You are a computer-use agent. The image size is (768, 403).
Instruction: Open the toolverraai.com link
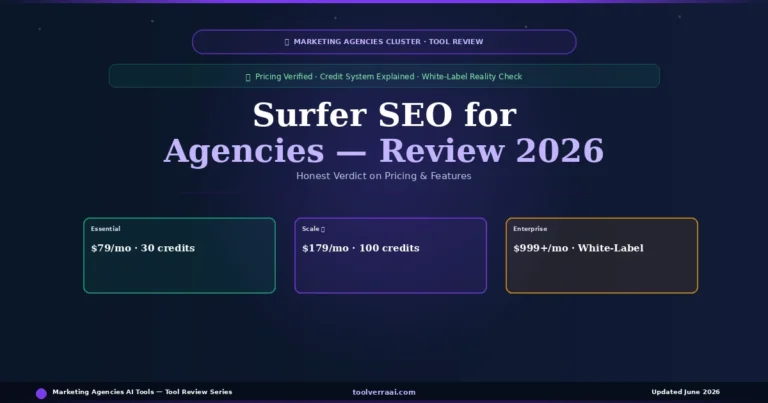[x=384, y=392]
